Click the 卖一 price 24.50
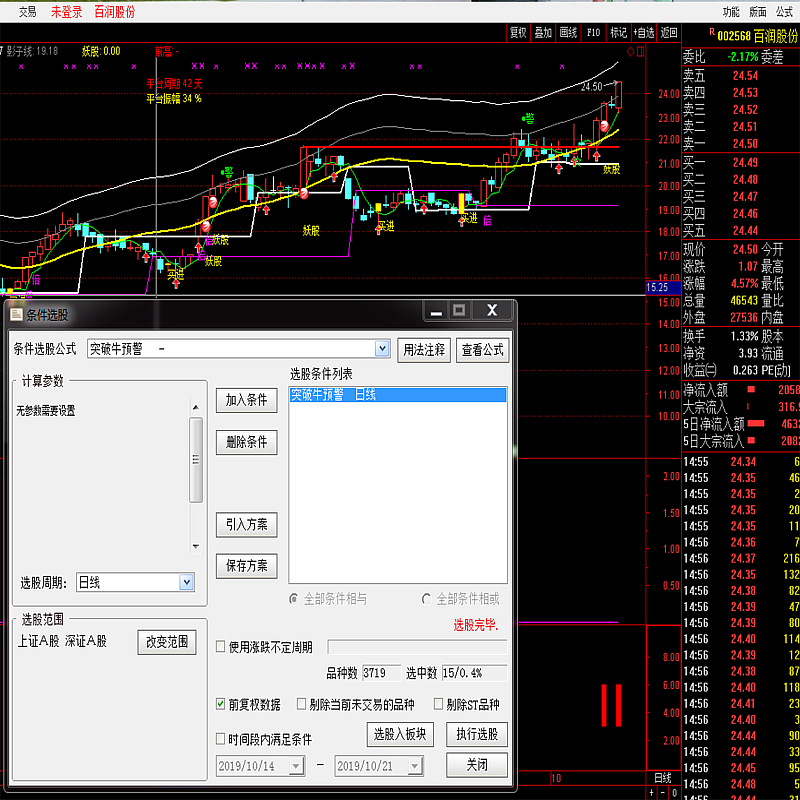This screenshot has width=800, height=800. (x=745, y=144)
